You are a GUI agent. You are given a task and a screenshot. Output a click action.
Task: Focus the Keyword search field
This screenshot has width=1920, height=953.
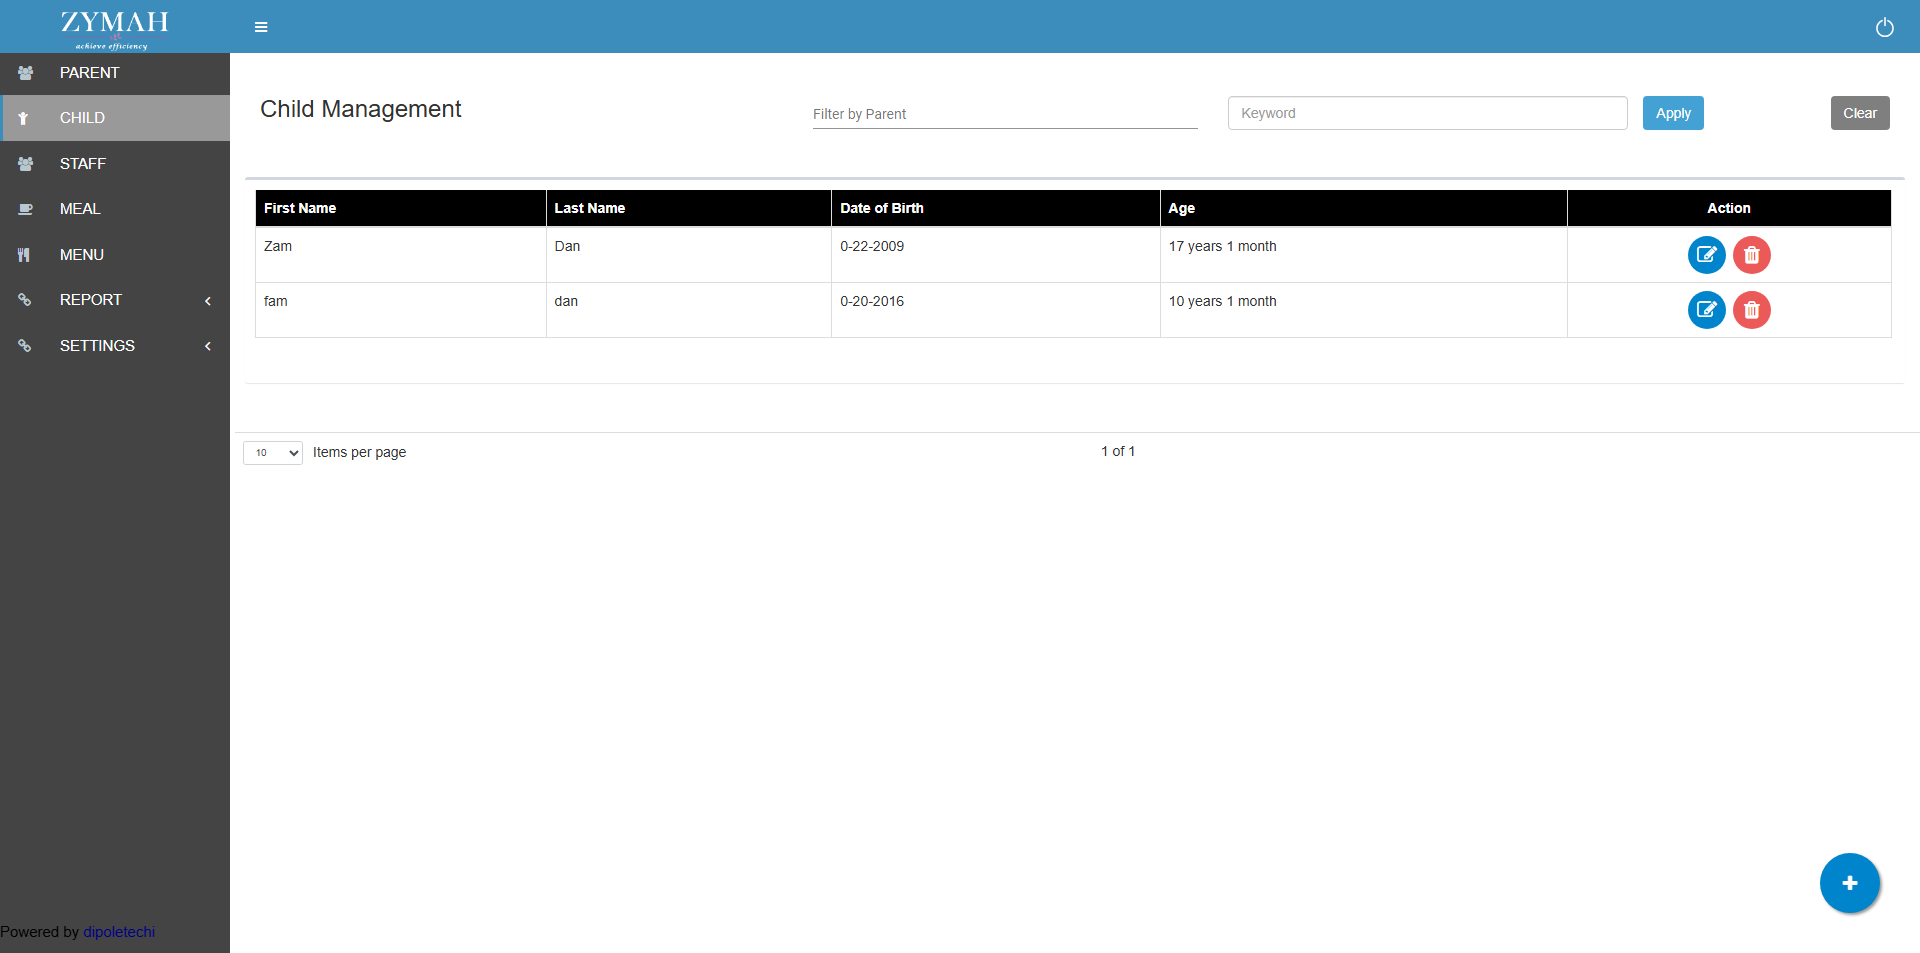[1427, 113]
